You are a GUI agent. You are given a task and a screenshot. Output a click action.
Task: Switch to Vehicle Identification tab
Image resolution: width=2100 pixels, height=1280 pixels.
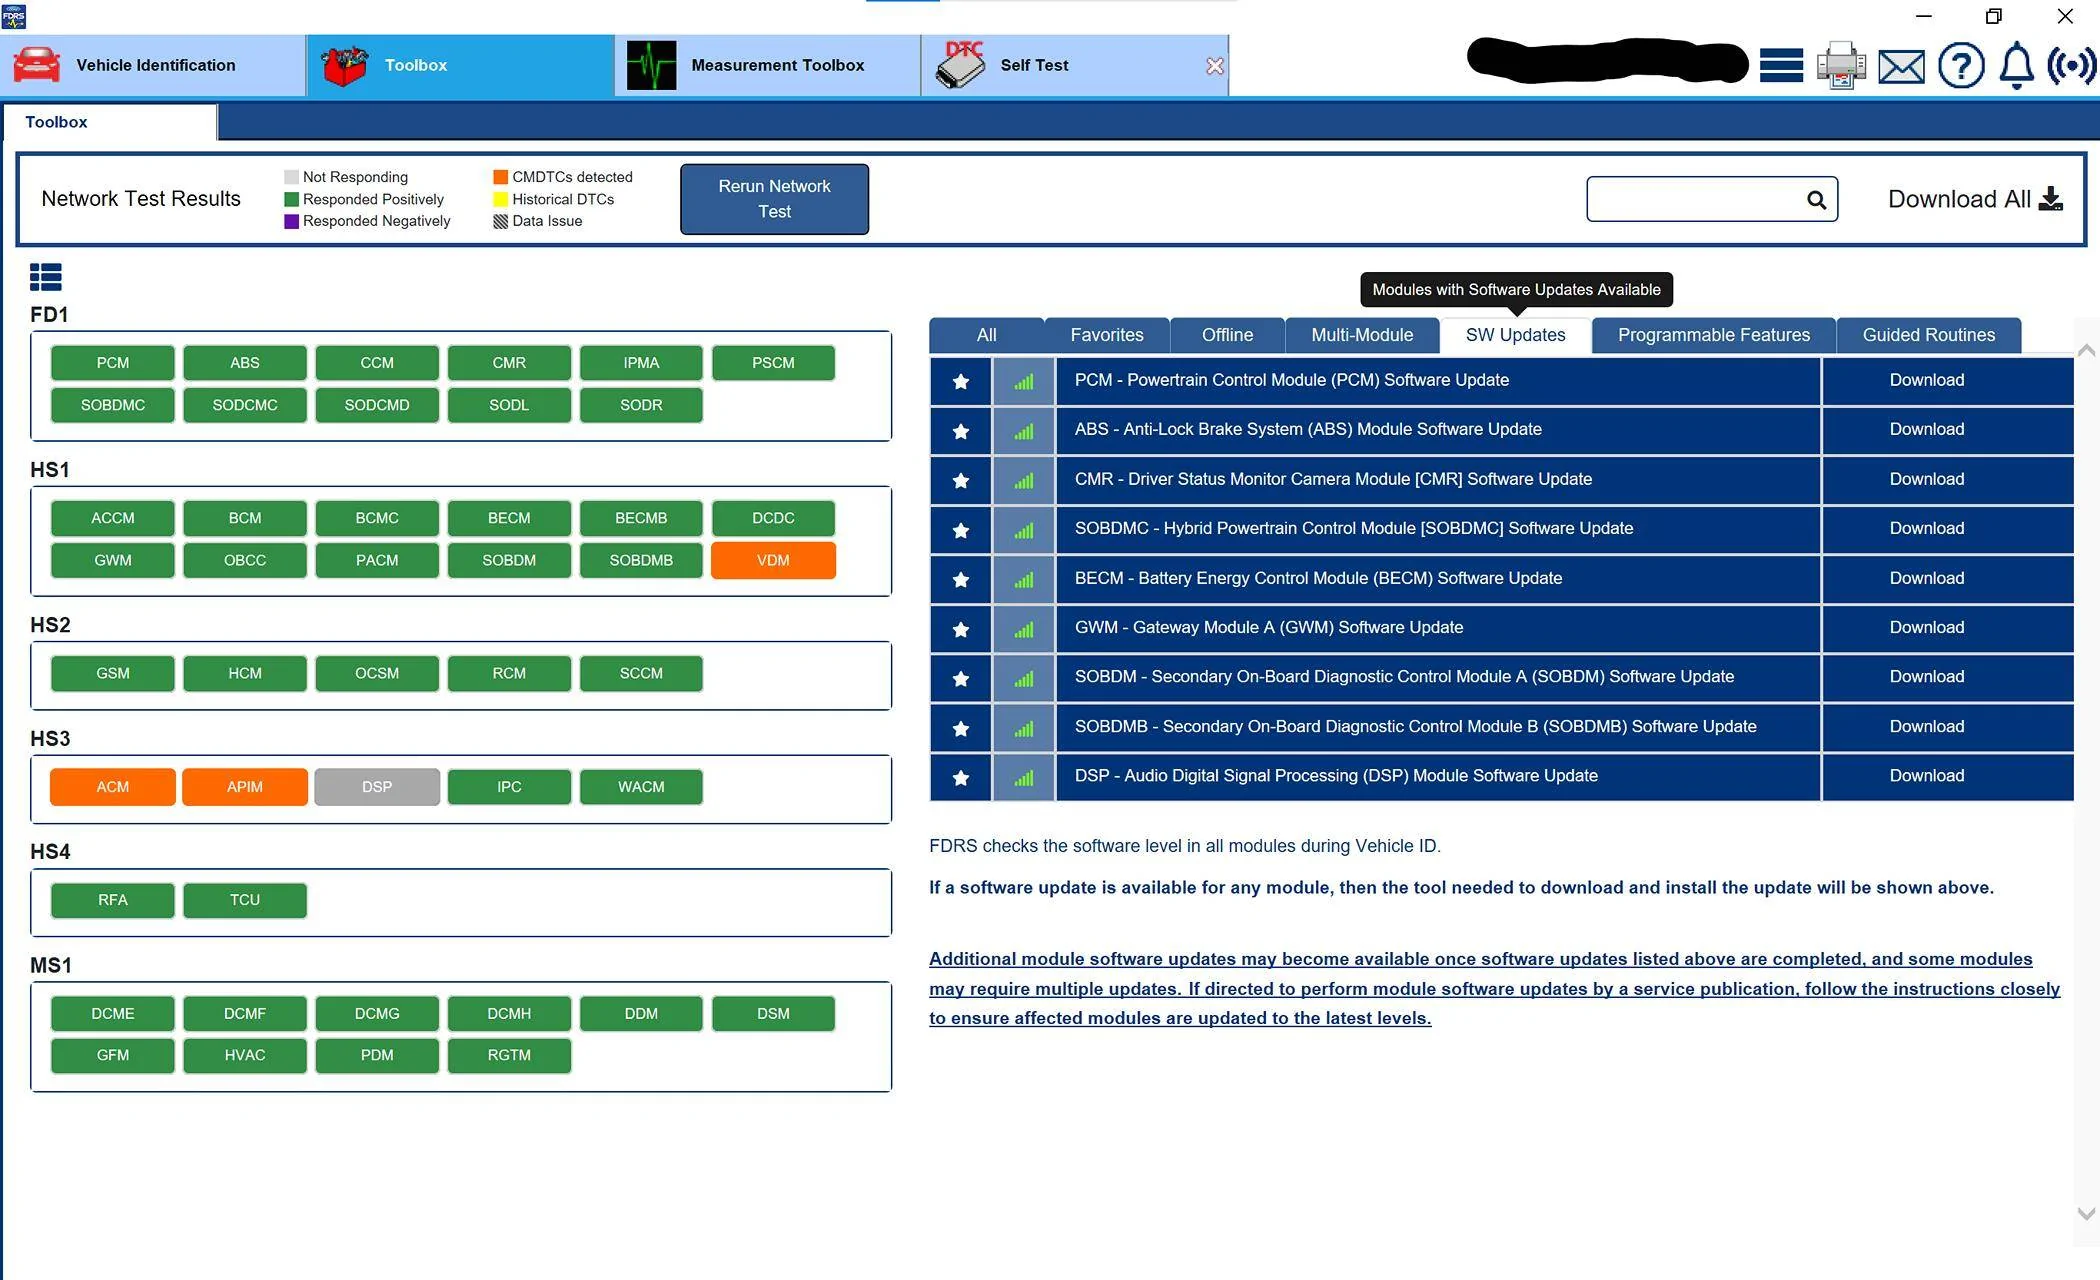pos(153,66)
